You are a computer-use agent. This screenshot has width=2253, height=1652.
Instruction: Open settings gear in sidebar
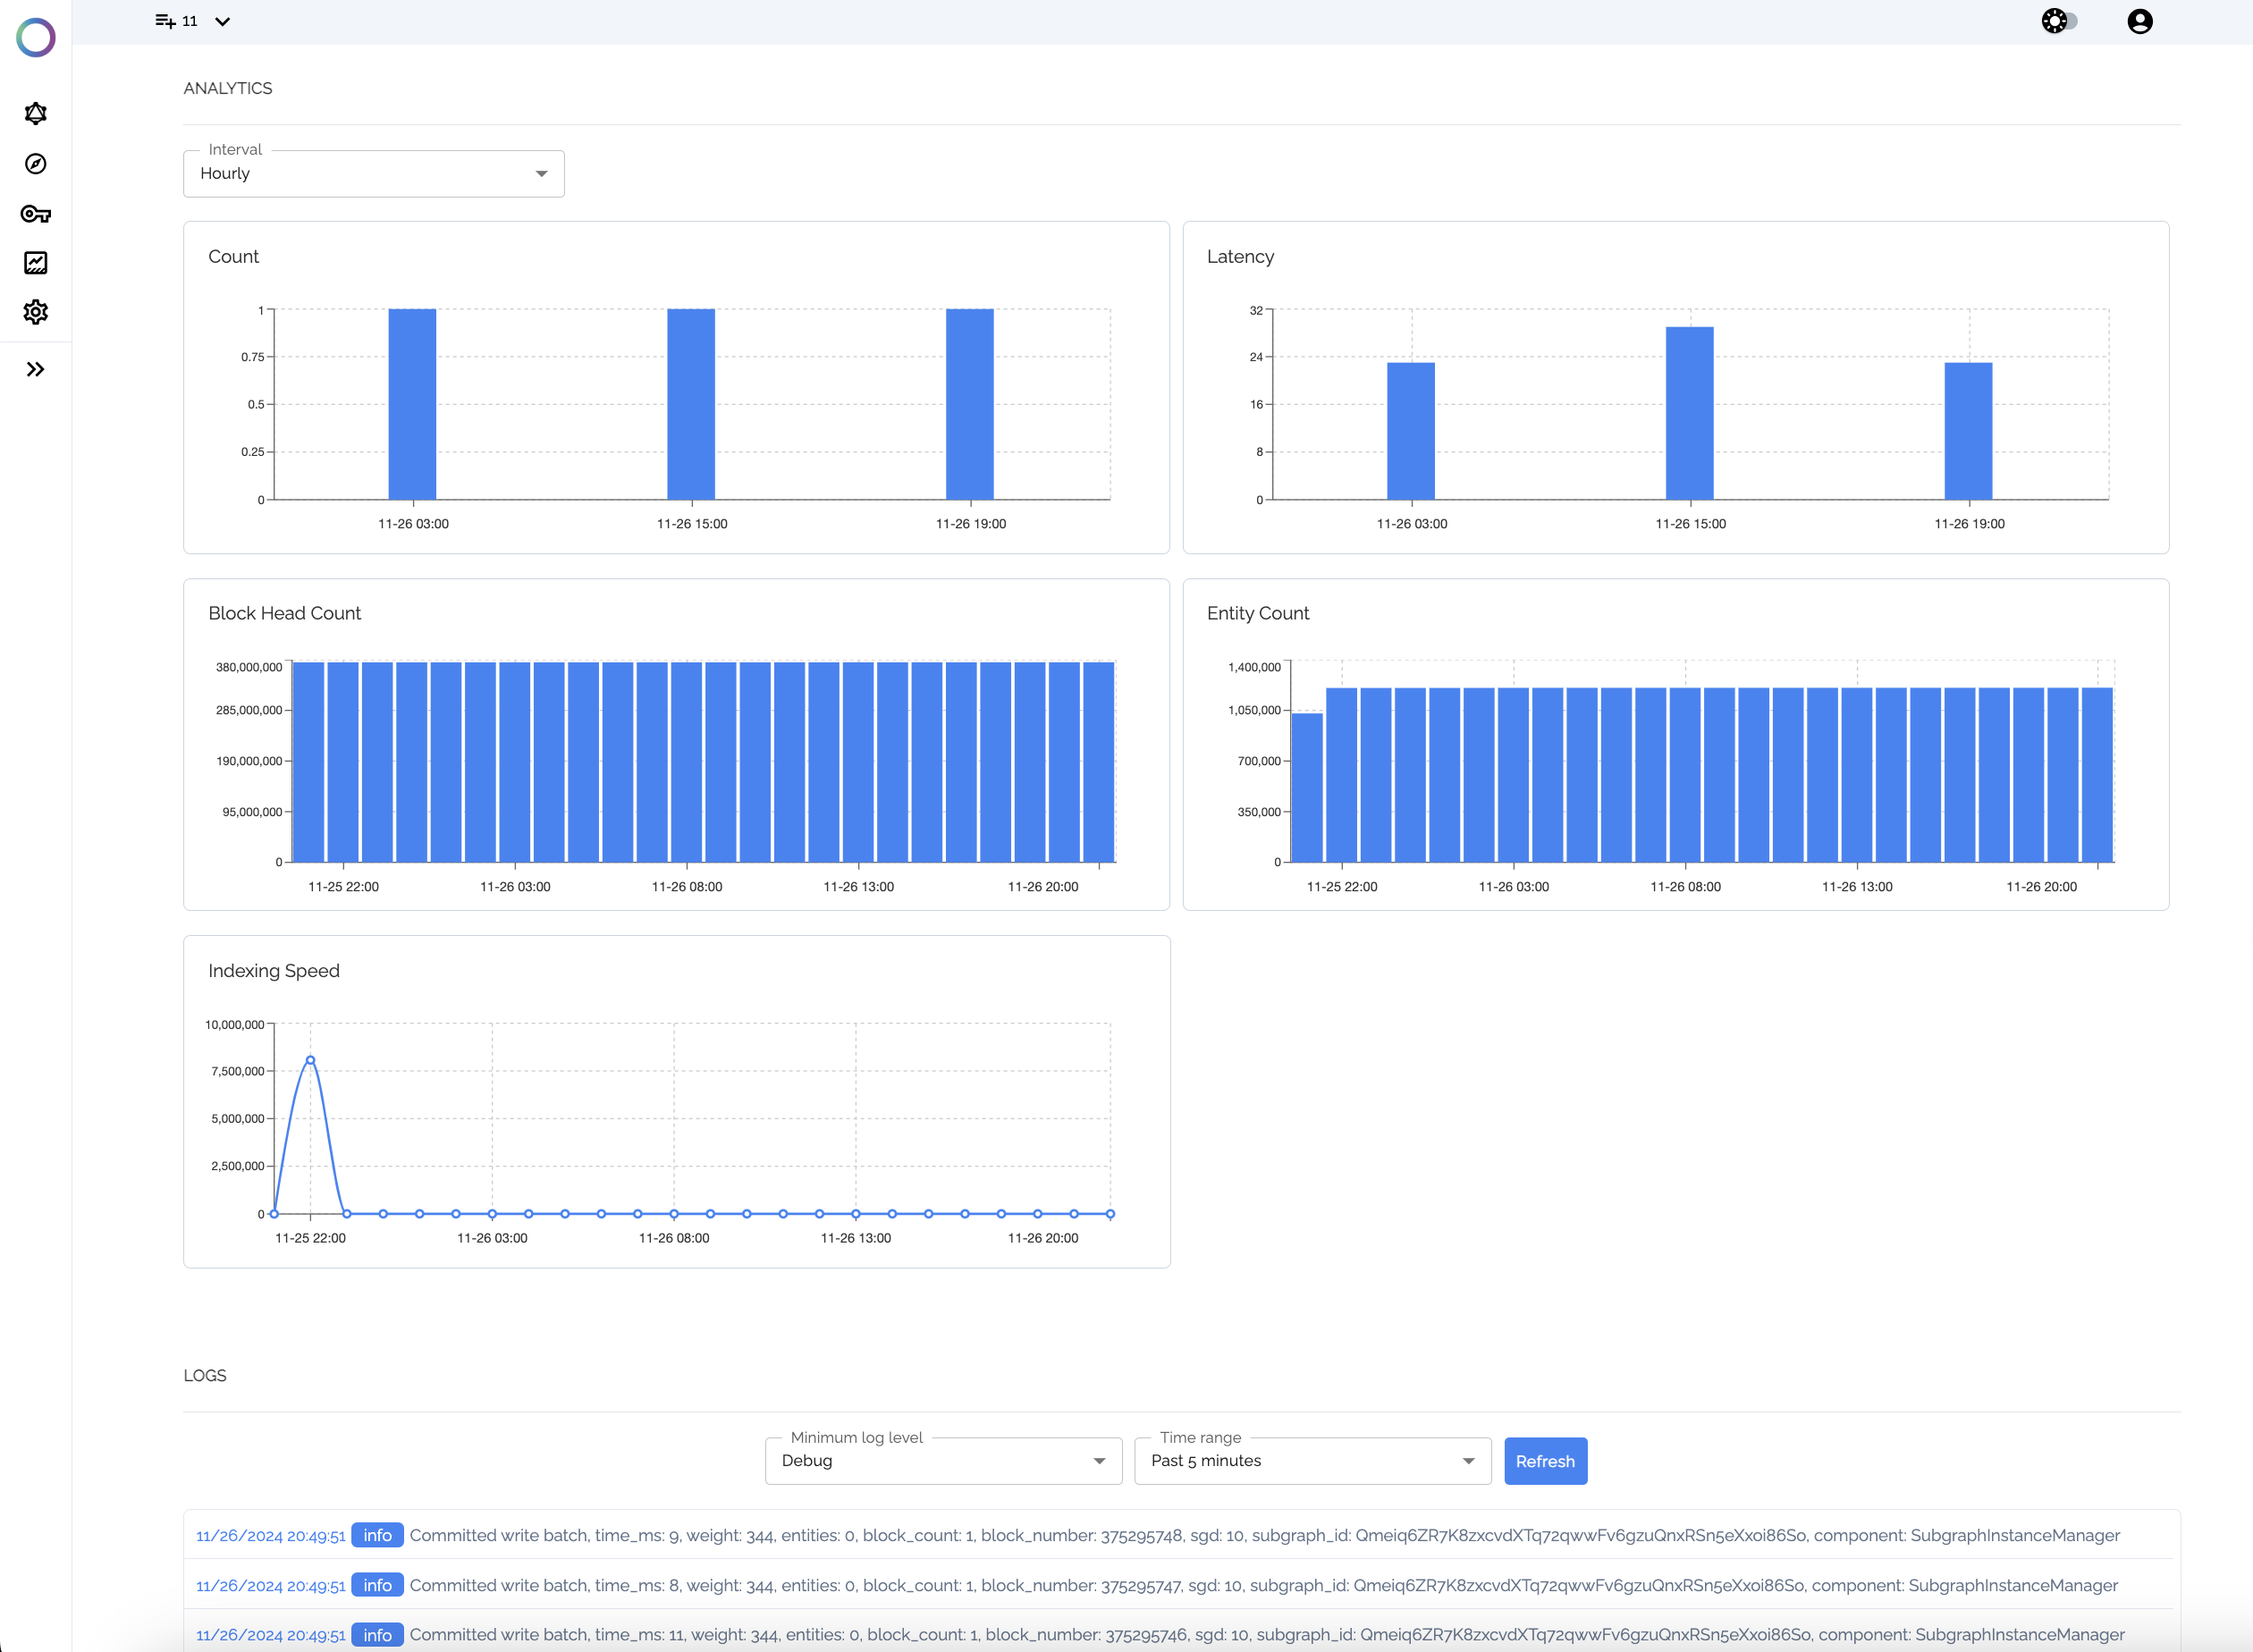tap(36, 312)
